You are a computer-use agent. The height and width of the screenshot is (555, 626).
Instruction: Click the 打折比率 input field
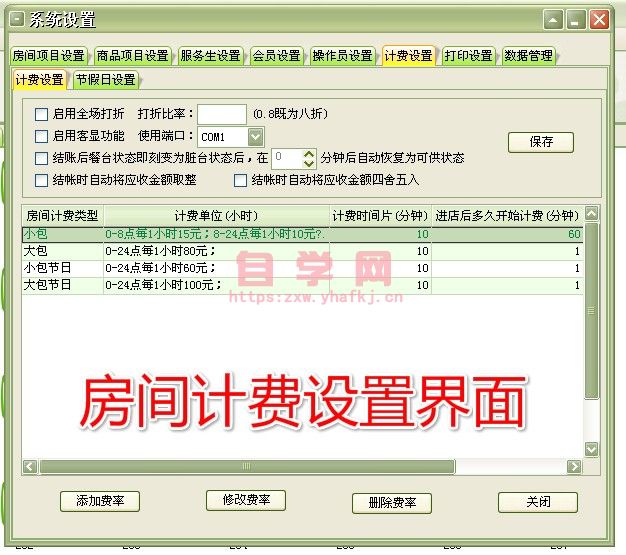[221, 114]
